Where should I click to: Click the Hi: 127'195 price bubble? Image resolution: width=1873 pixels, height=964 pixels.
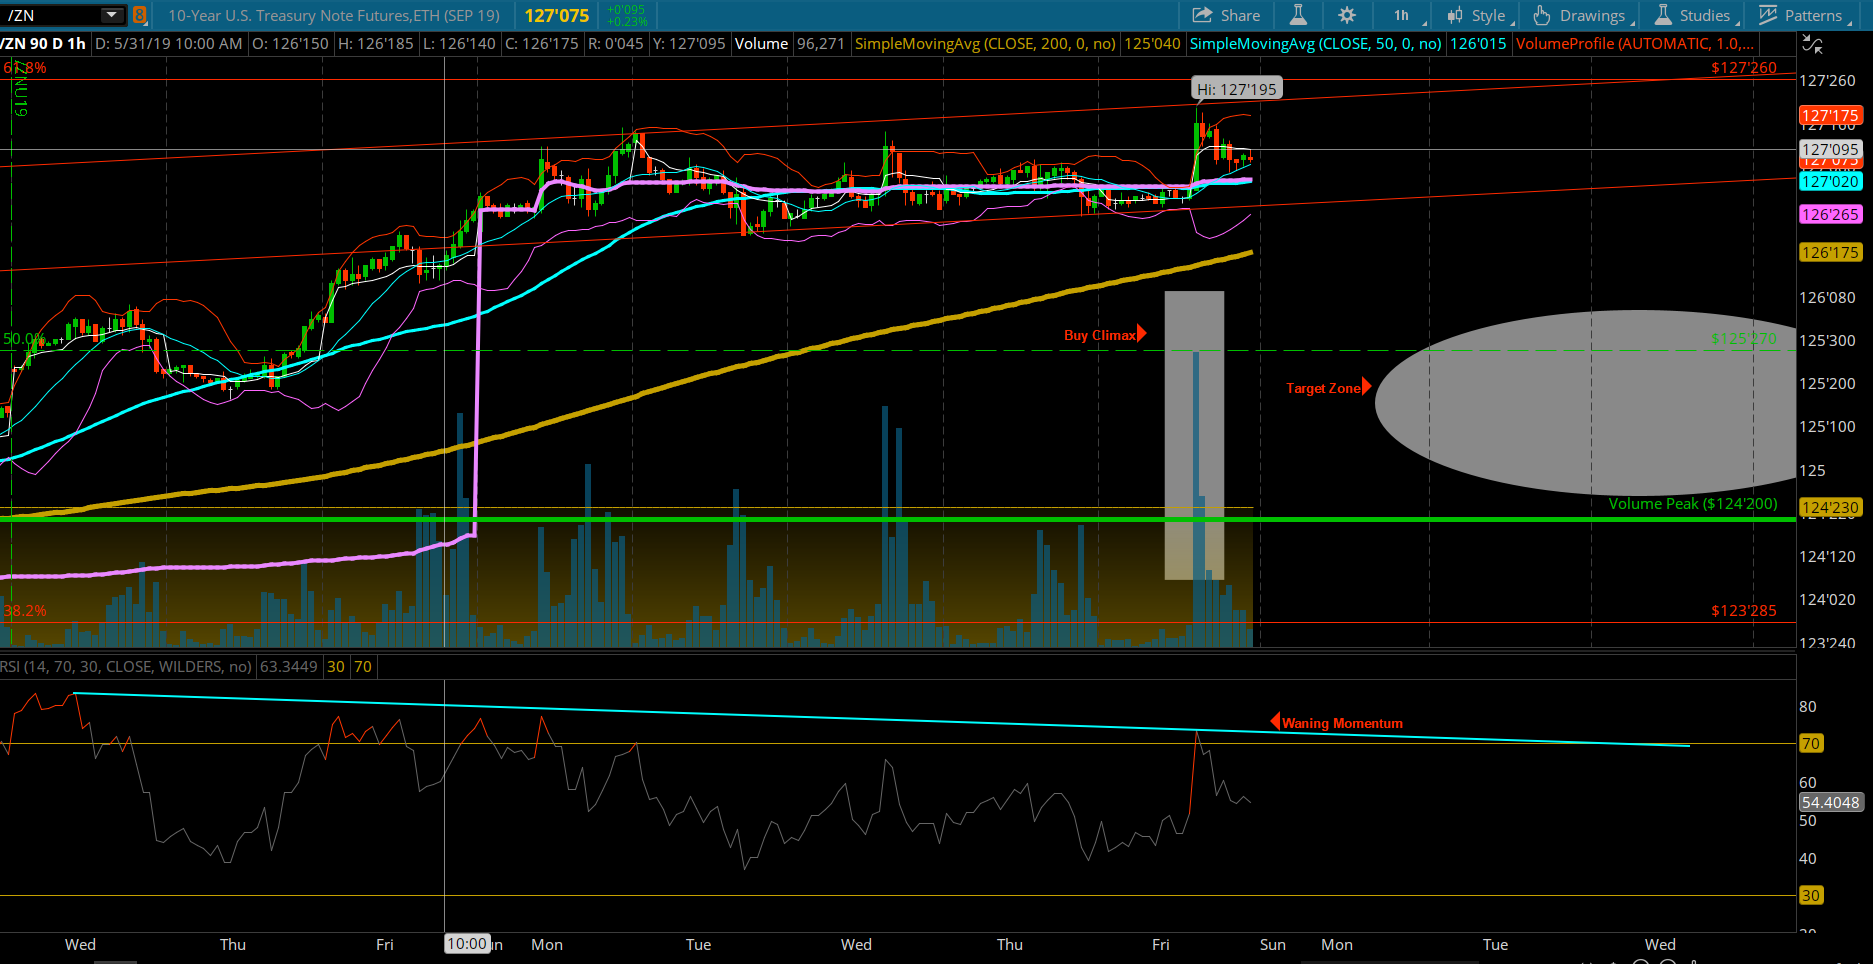click(x=1237, y=89)
